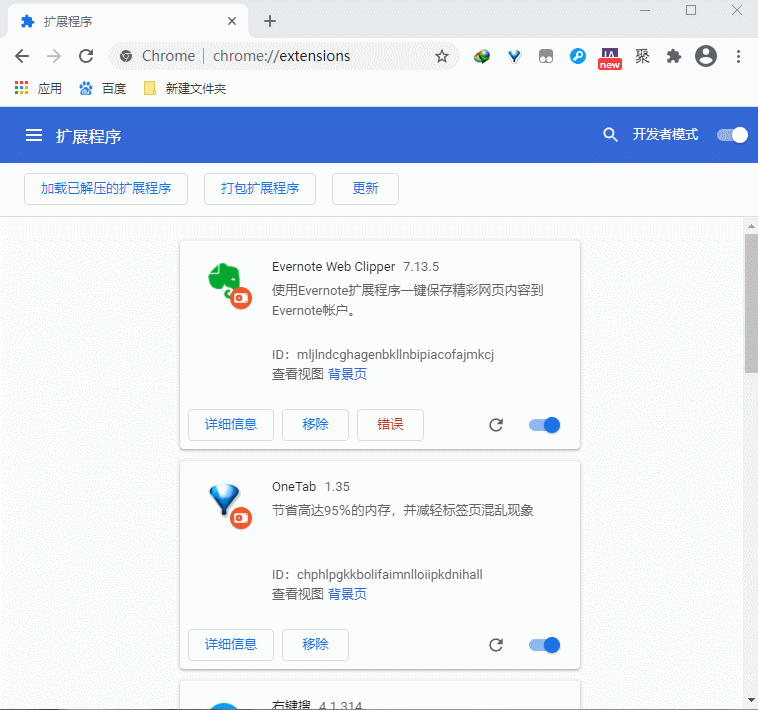This screenshot has width=758, height=710.
Task: View 错误 errors for Evernote Web Clipper
Action: [390, 425]
